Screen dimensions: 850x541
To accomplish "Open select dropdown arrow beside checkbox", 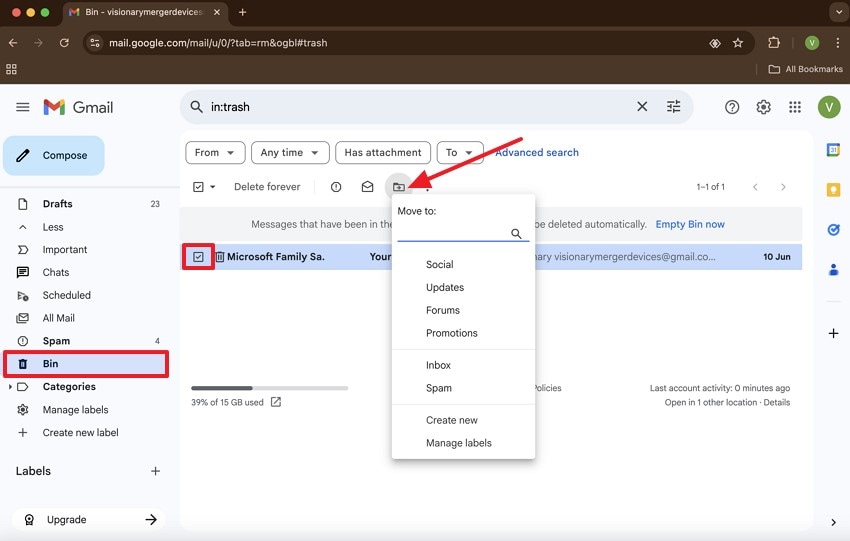I will point(212,187).
